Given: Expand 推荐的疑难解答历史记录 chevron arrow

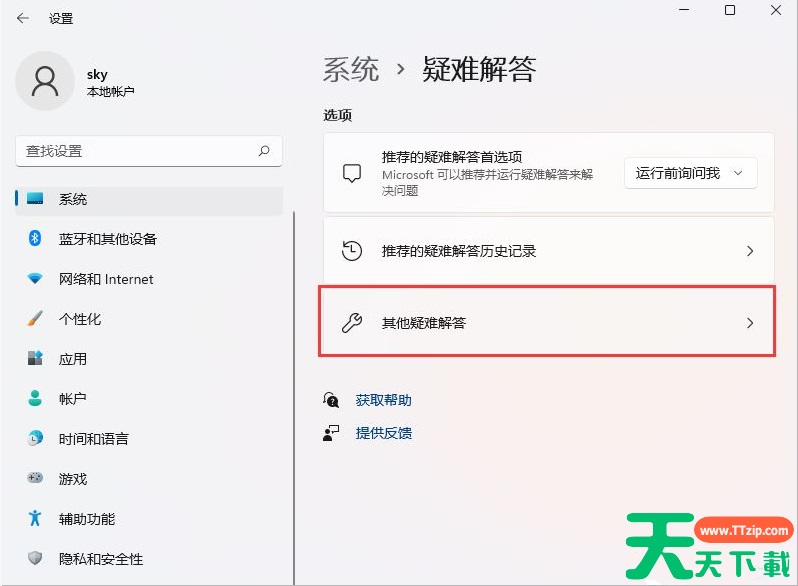Looking at the screenshot, I should 750,251.
